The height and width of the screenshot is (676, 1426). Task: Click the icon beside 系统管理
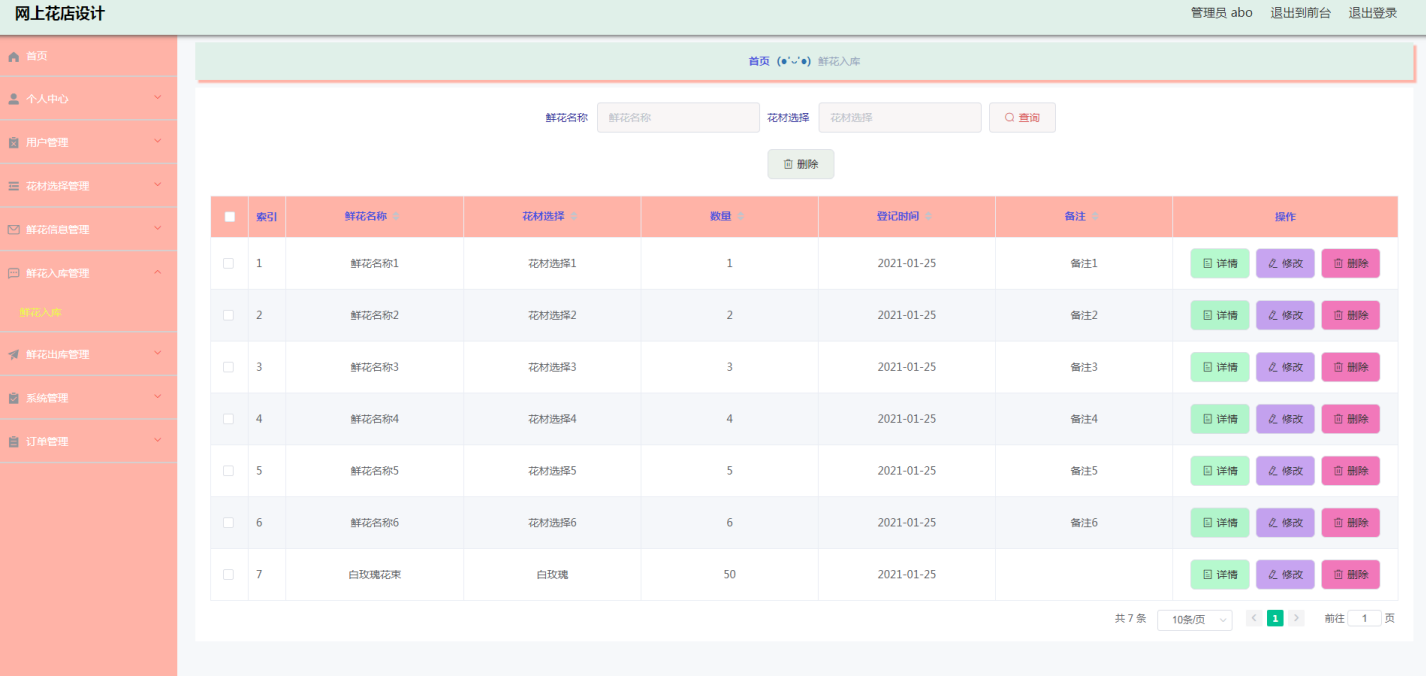14,398
